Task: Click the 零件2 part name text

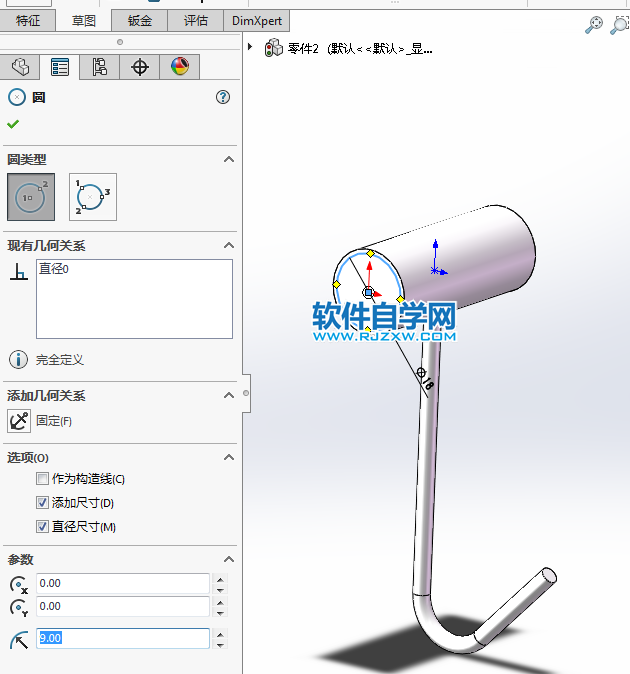Action: click(303, 49)
